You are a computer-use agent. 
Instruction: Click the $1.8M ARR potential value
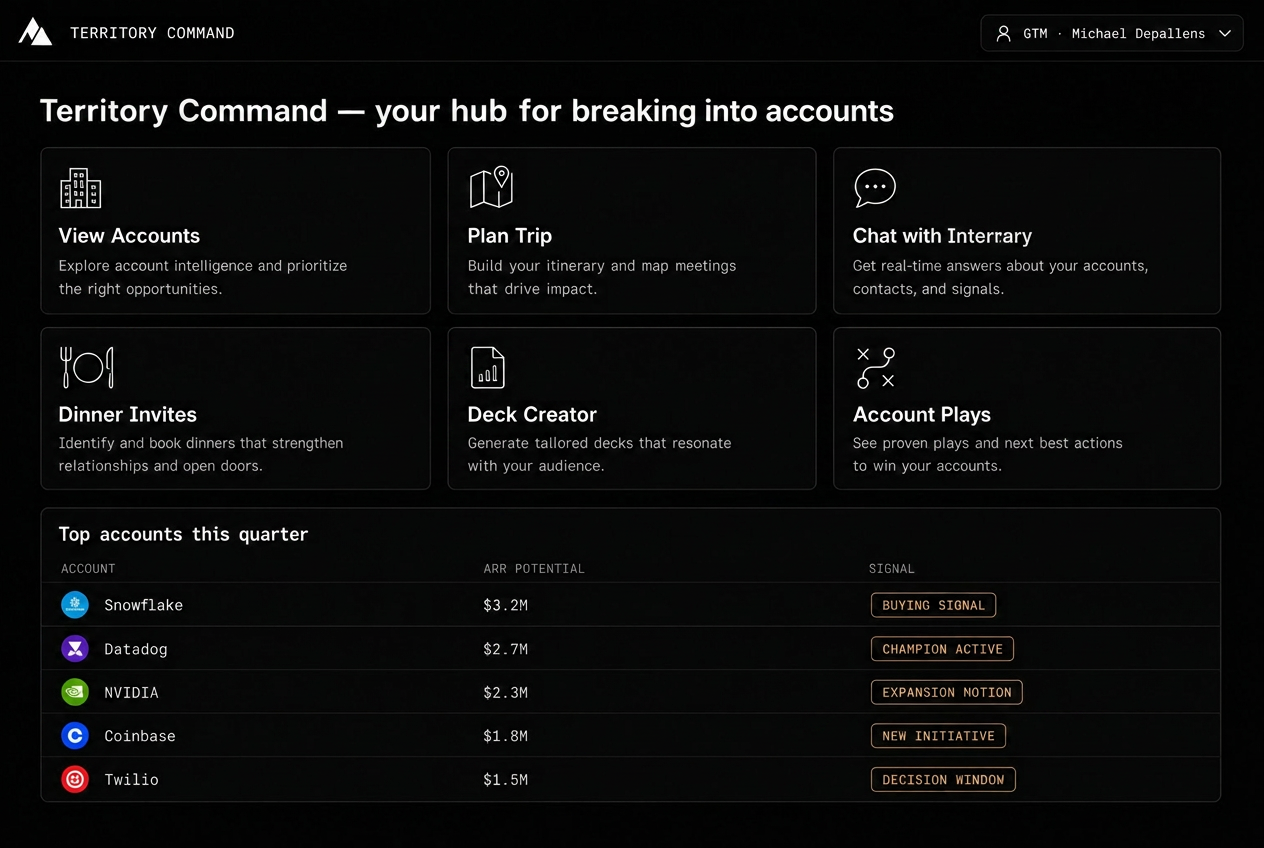pyautogui.click(x=505, y=736)
